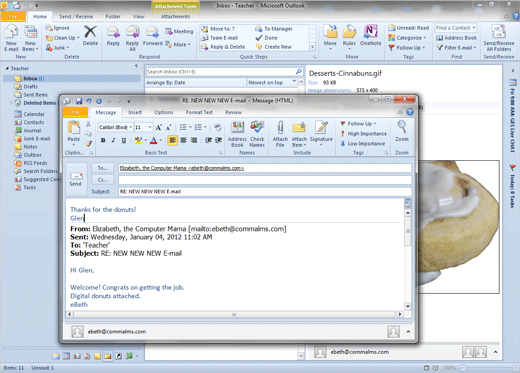The height and width of the screenshot is (373, 520).
Task: Open the Address Book in message ribbon
Action: point(237,134)
